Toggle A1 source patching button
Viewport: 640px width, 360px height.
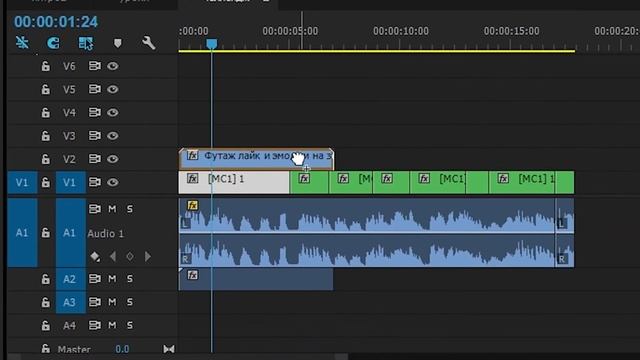pos(22,233)
